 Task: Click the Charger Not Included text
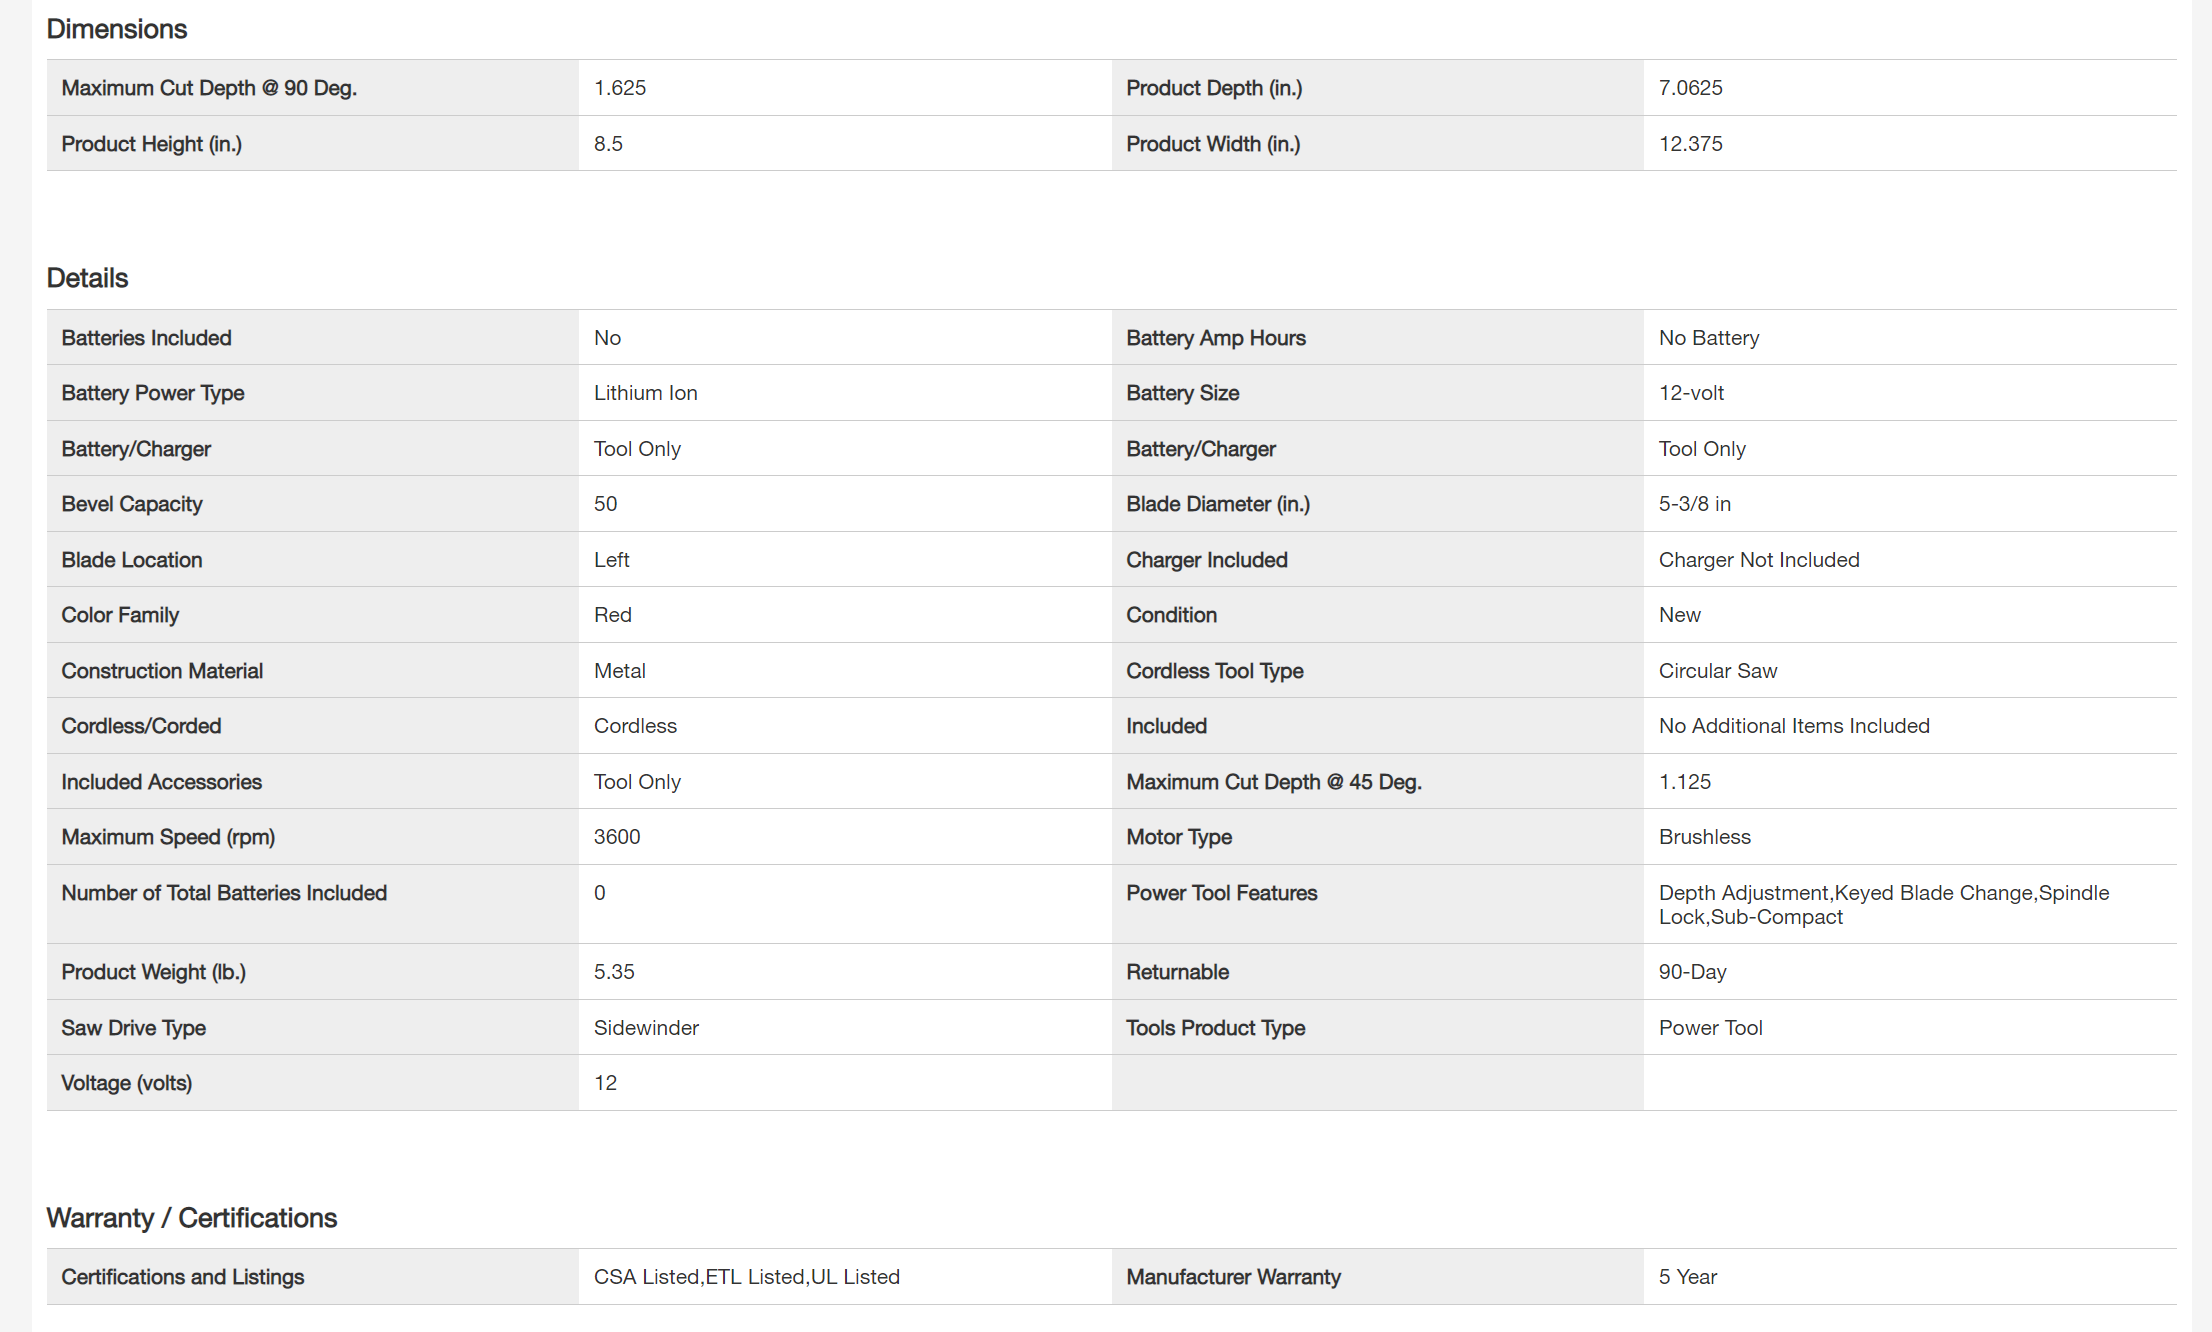point(1758,560)
